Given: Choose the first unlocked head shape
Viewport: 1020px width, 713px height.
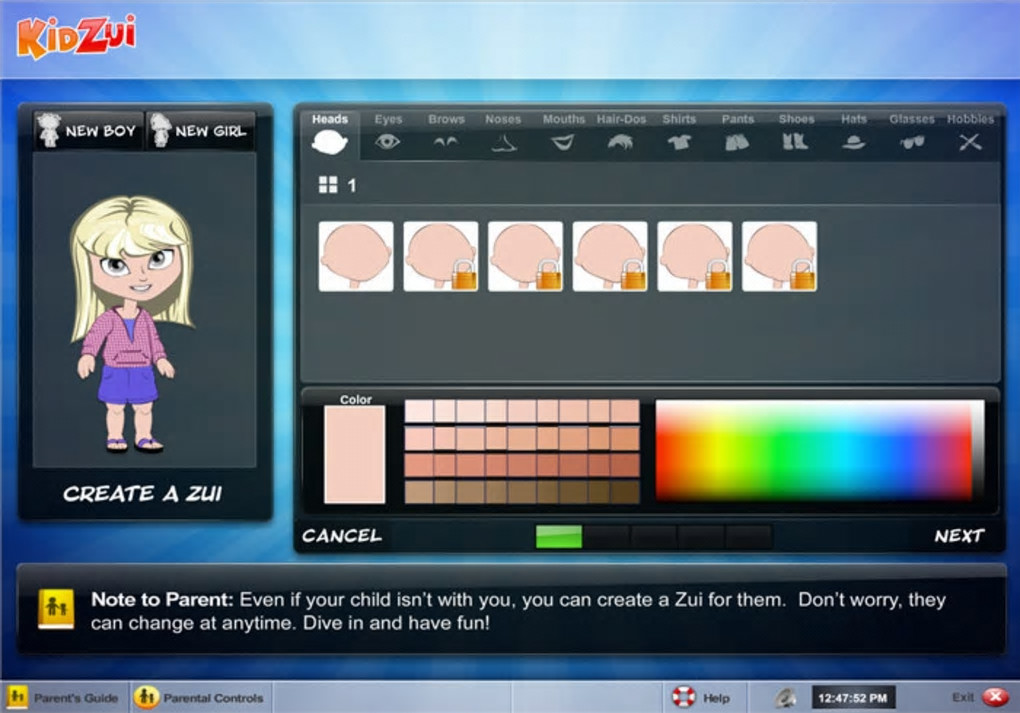Looking at the screenshot, I should [x=356, y=256].
